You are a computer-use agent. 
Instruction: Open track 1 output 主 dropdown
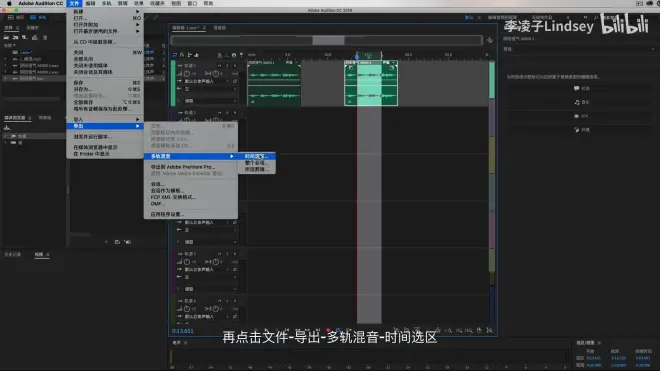tap(210, 89)
